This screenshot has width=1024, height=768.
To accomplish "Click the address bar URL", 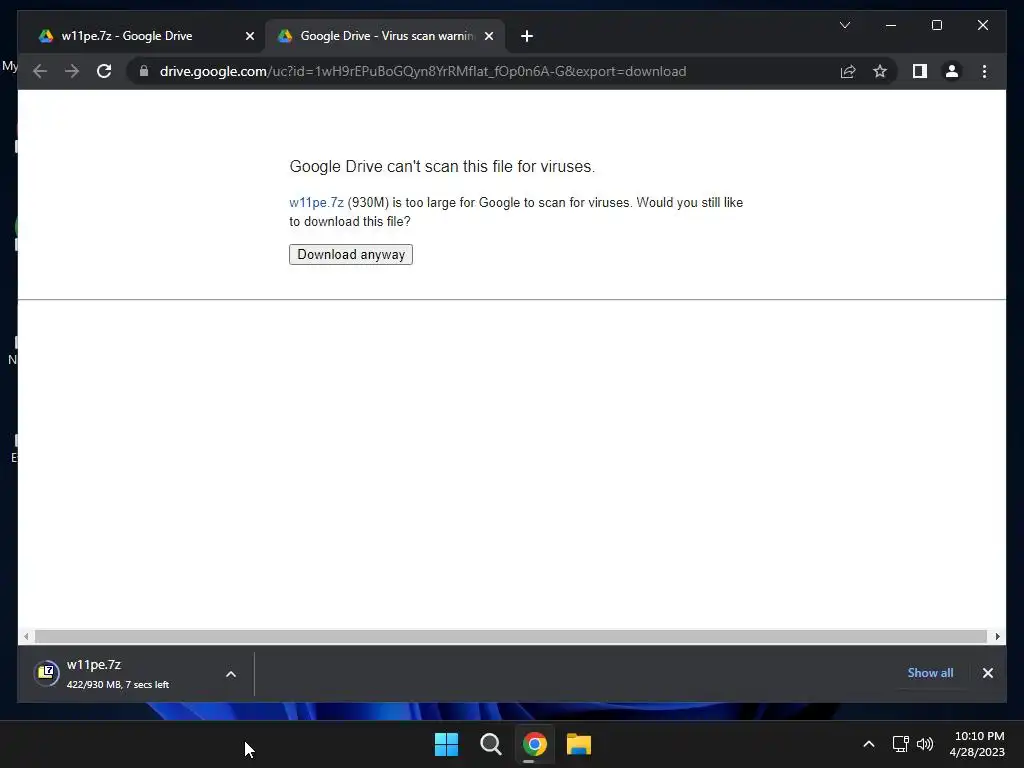I will coord(423,71).
